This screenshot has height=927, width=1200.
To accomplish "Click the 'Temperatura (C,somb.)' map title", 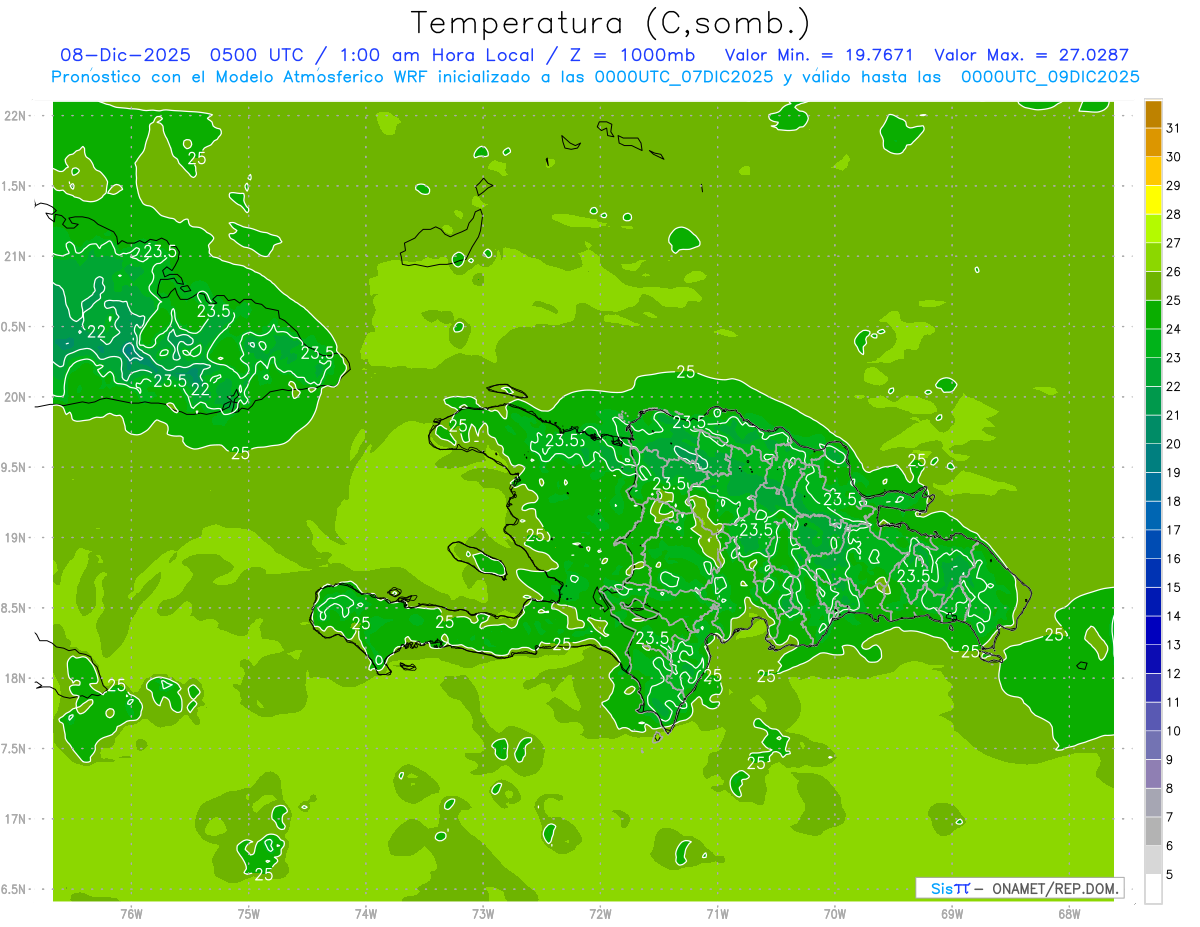I will point(610,24).
